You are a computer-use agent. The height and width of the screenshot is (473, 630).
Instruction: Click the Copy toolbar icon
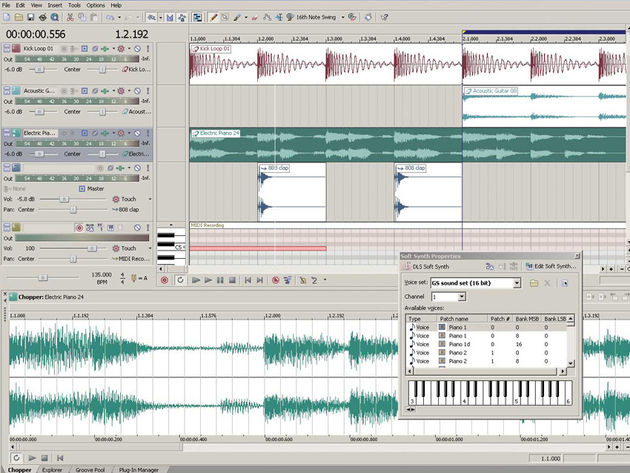click(82, 17)
